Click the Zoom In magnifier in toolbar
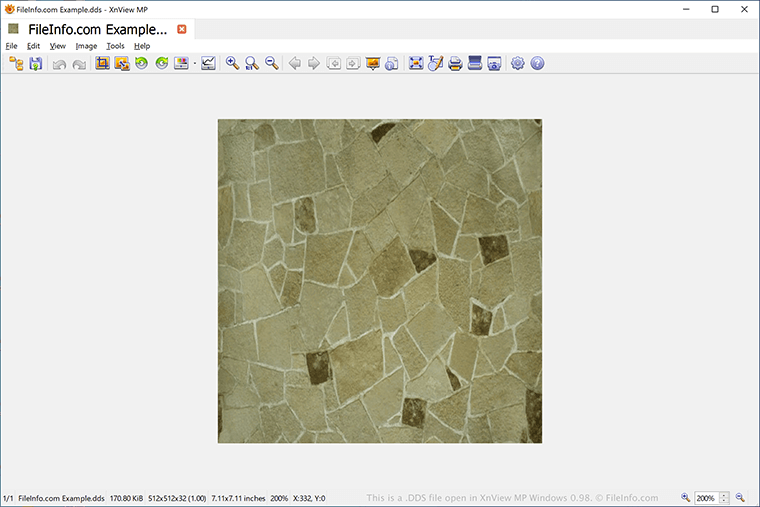The image size is (760, 507). tap(233, 63)
